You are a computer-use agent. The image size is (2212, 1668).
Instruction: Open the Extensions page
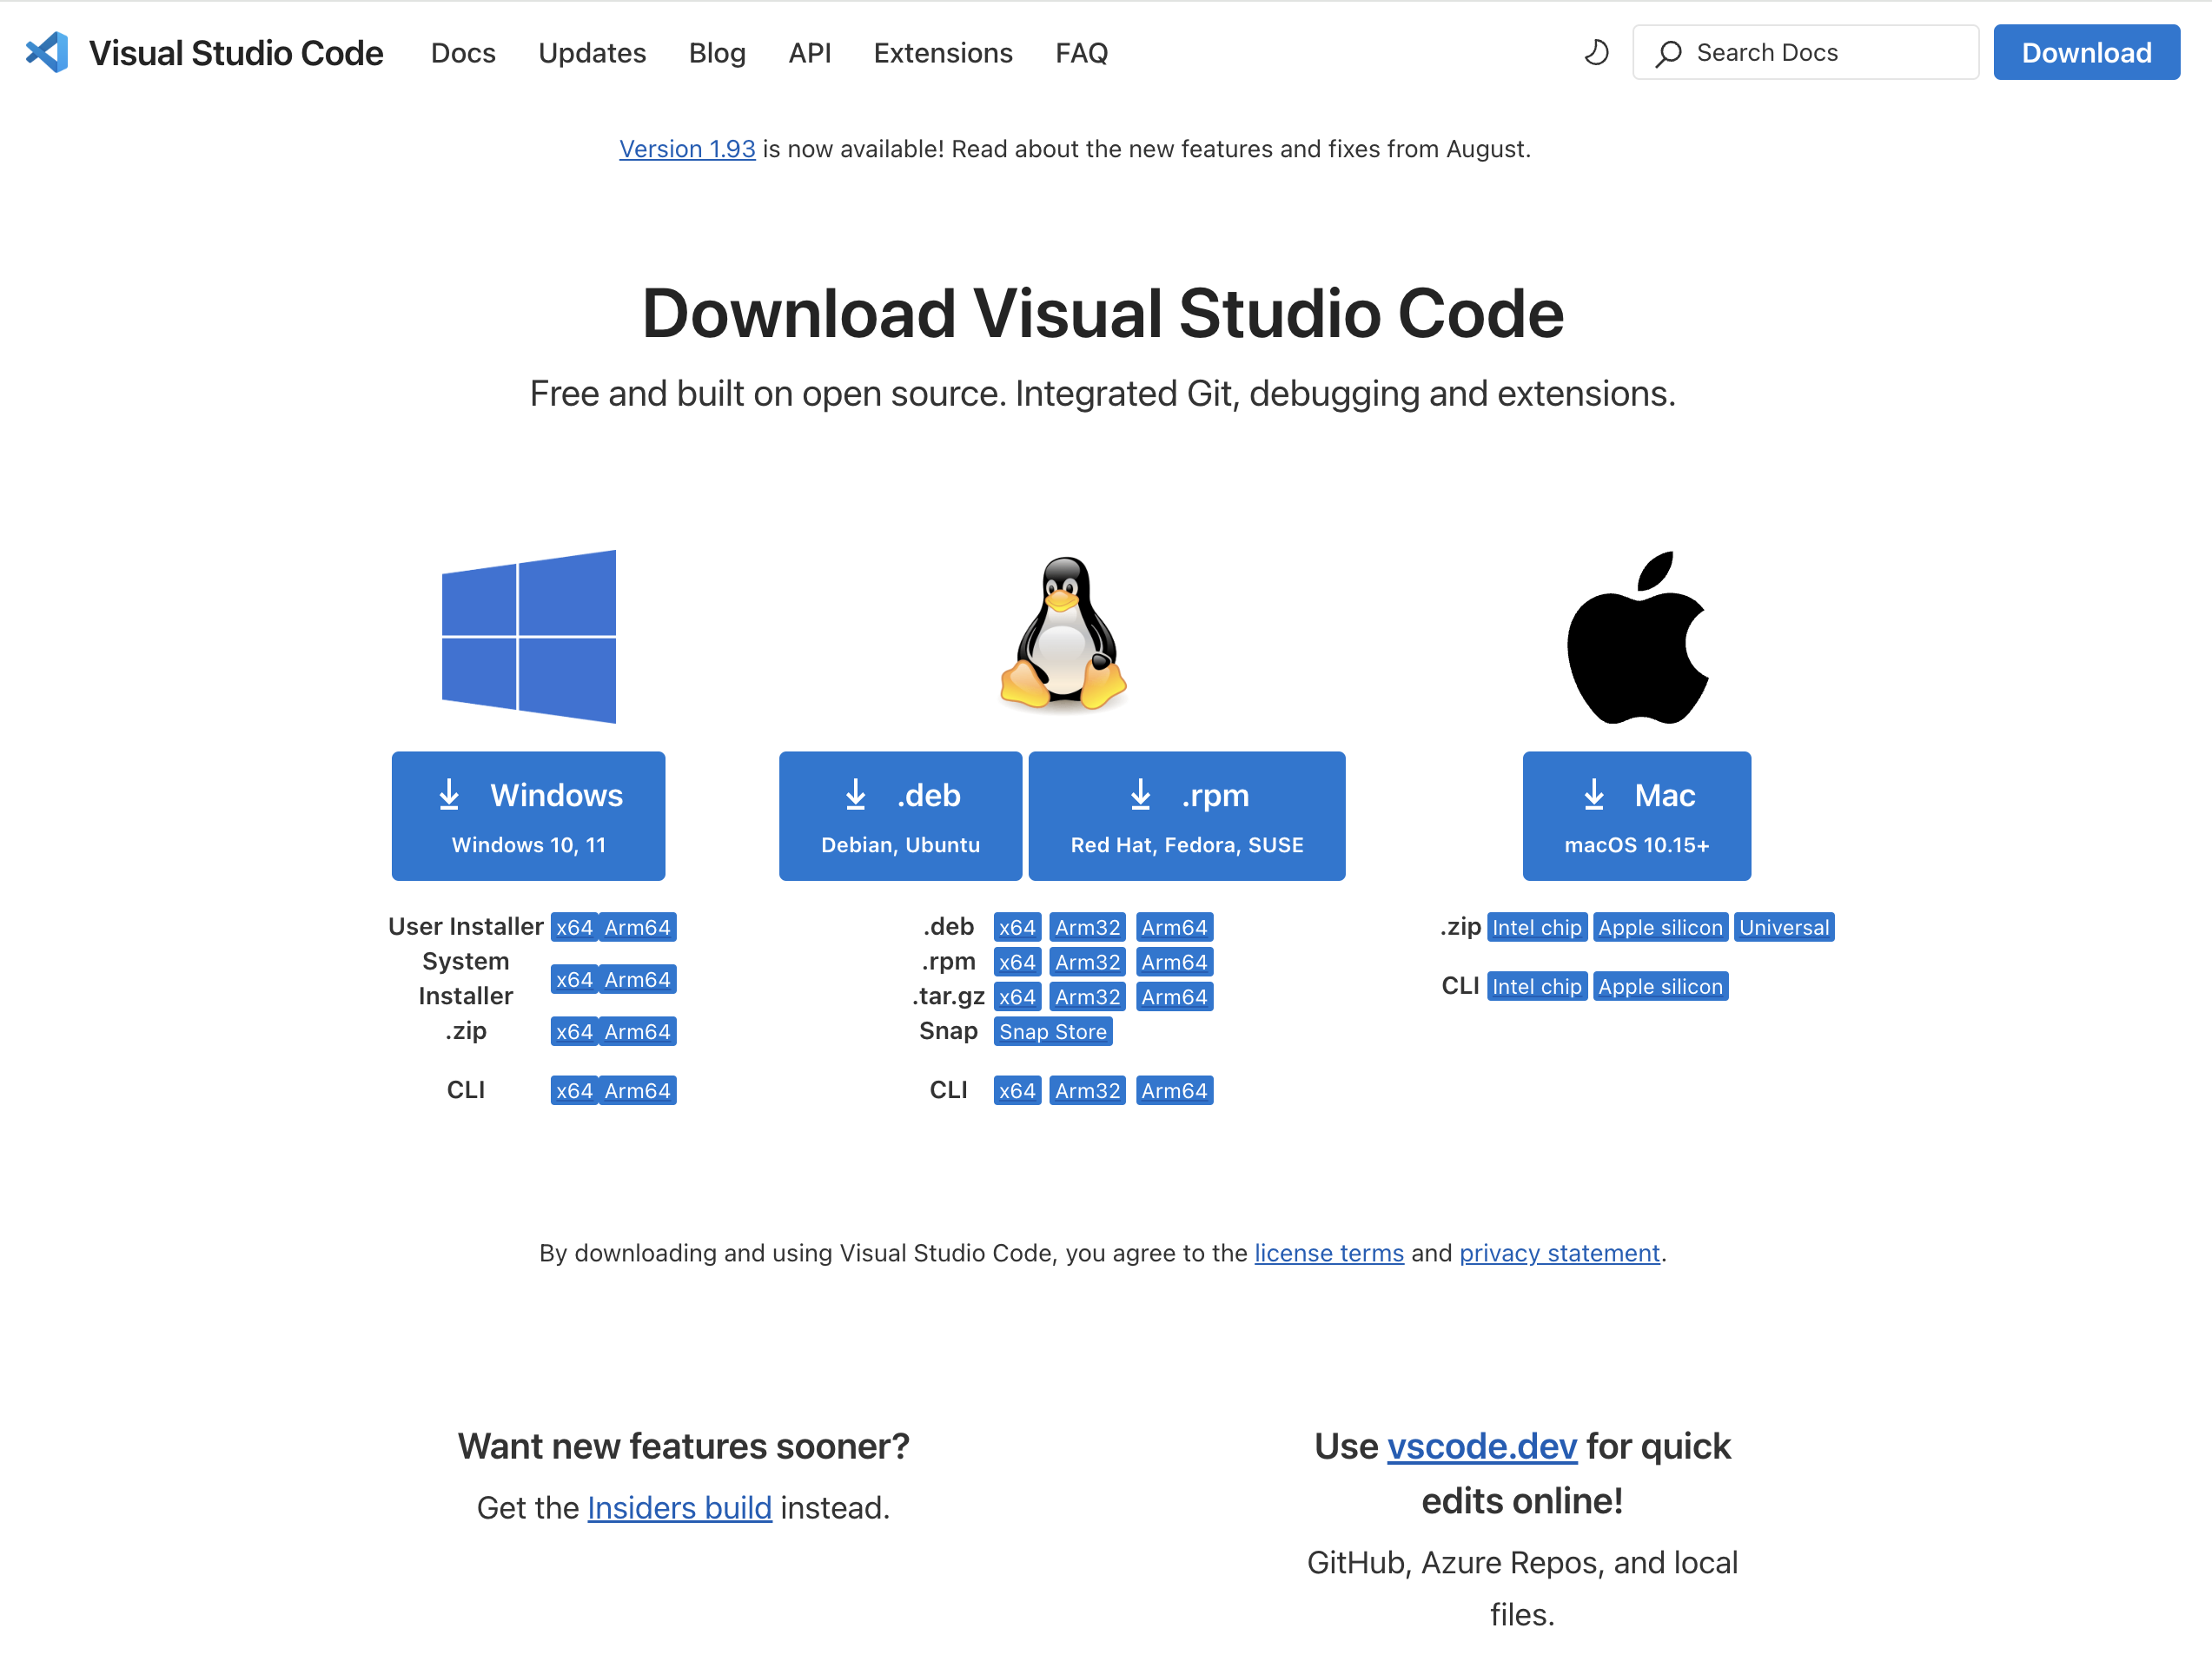[943, 53]
